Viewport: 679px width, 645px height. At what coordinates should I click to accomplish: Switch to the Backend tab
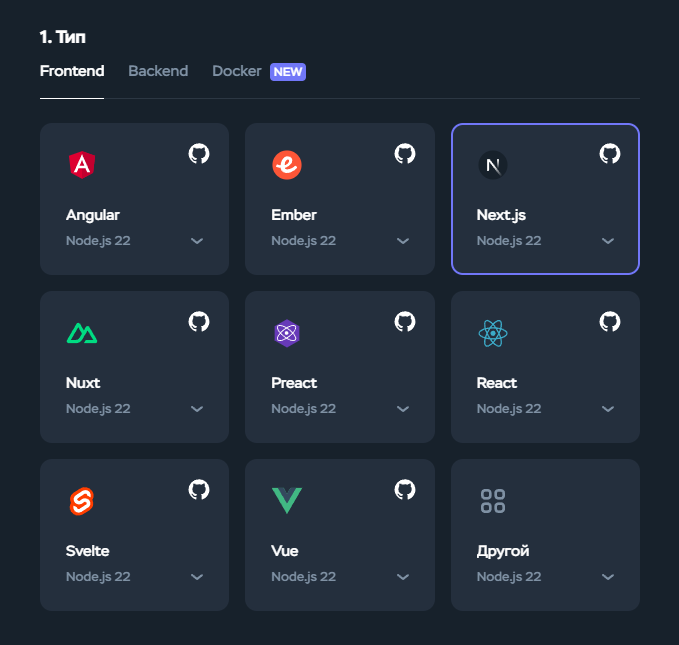click(158, 71)
